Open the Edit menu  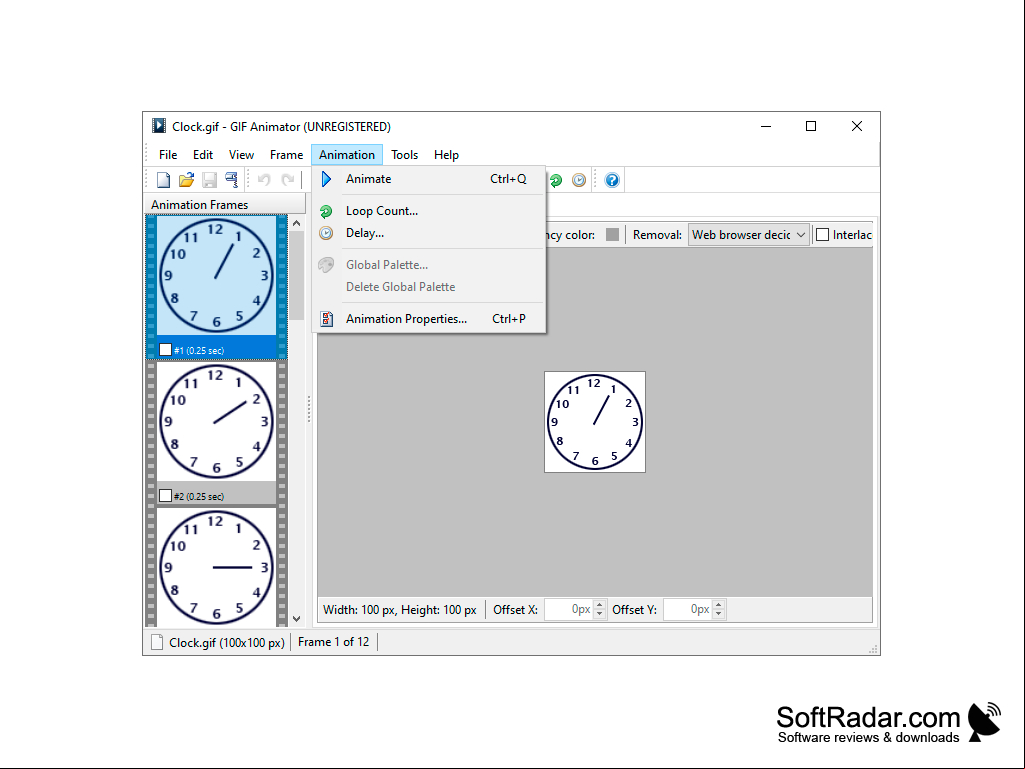[x=203, y=155]
